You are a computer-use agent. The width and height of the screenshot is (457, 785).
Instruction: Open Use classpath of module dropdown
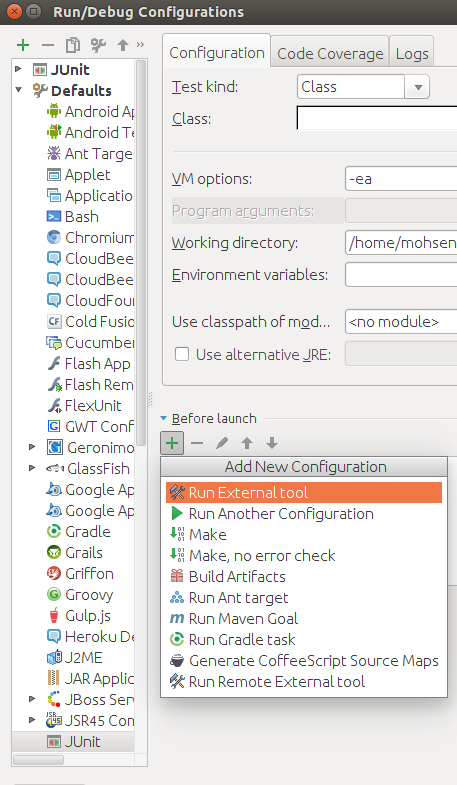[401, 321]
